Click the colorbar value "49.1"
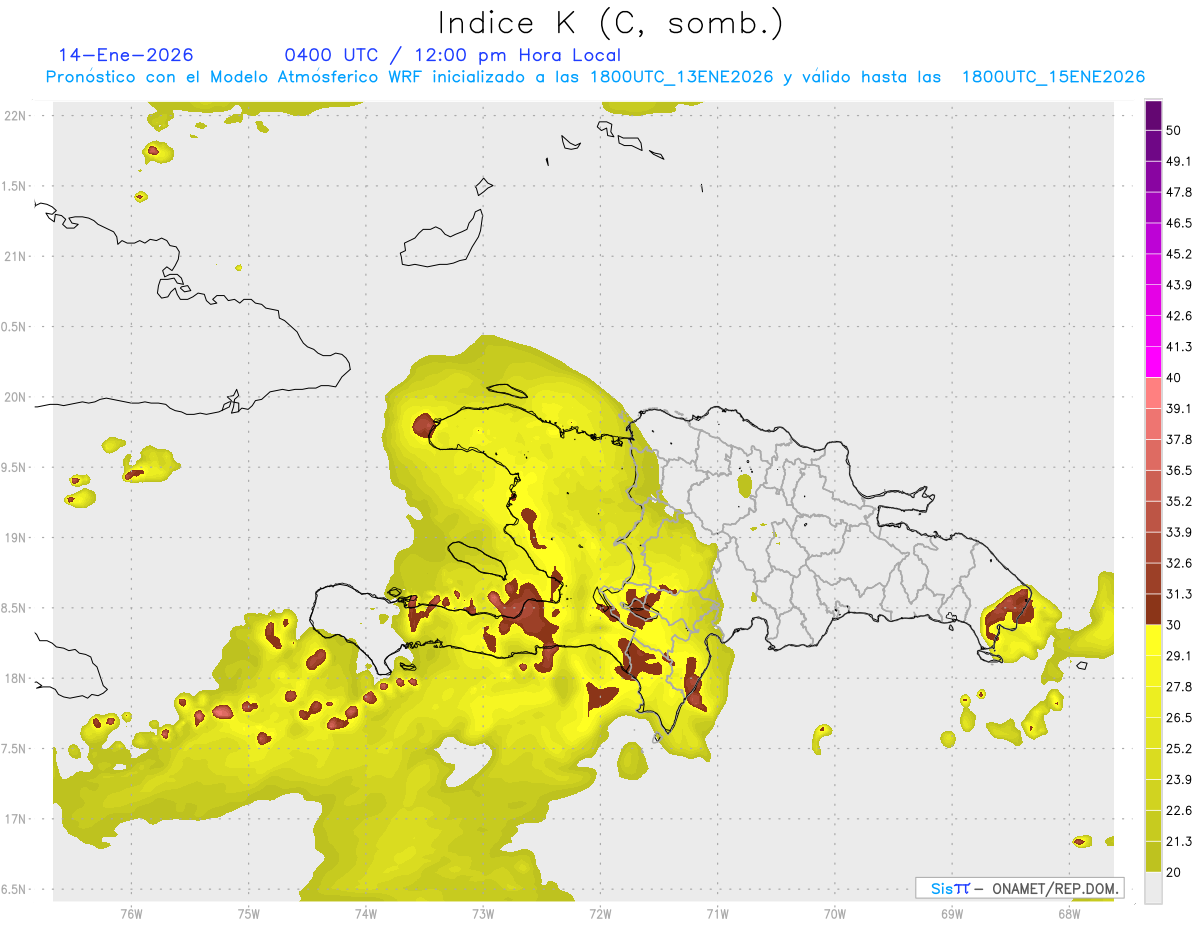 (x=1179, y=161)
